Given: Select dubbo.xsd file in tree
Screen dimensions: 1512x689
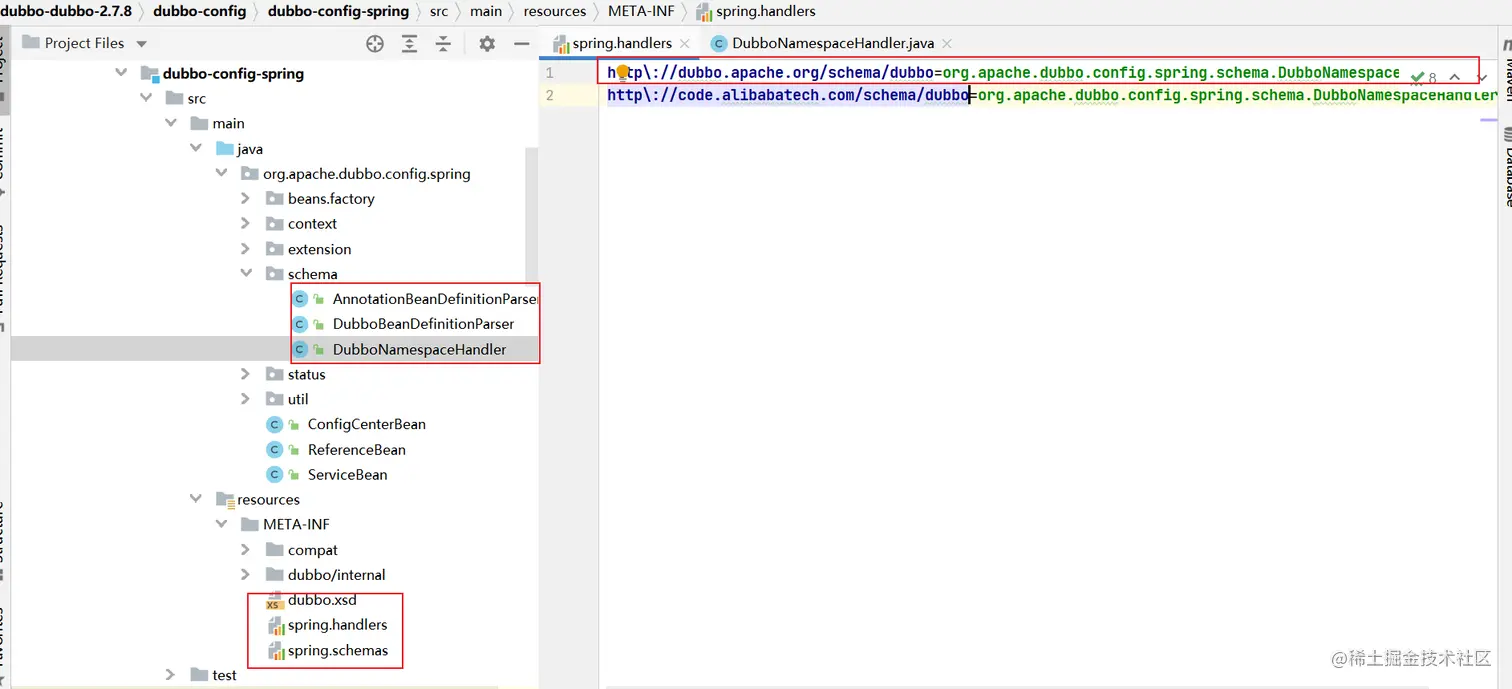Looking at the screenshot, I should point(322,600).
